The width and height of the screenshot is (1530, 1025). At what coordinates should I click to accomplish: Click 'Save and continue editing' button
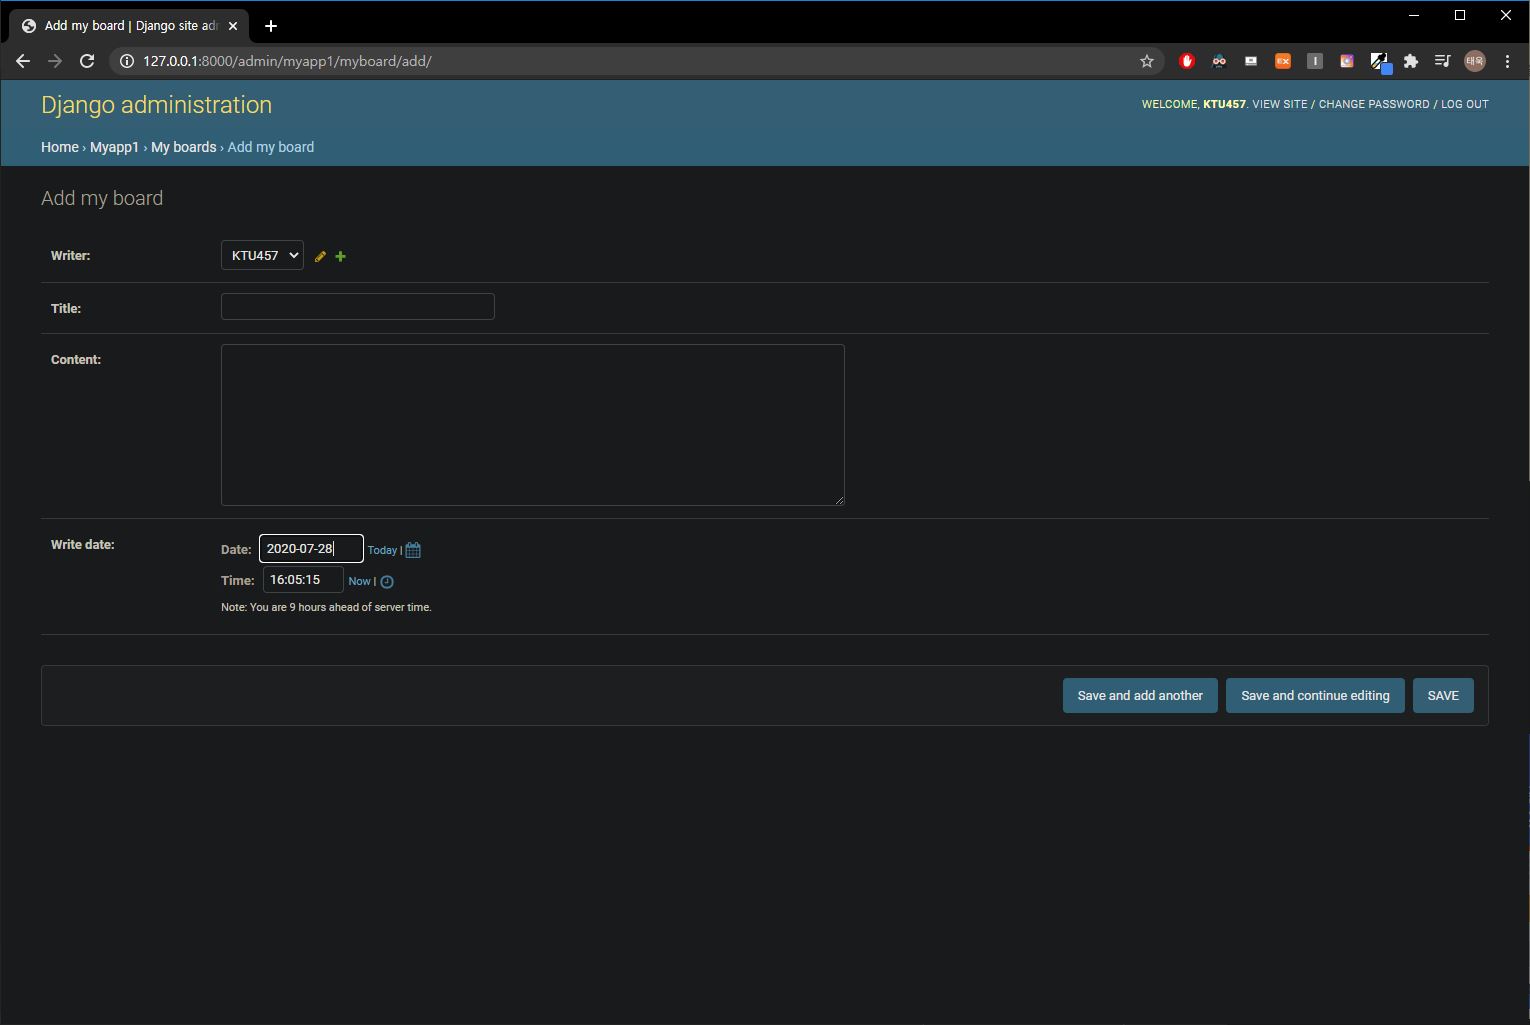point(1315,696)
